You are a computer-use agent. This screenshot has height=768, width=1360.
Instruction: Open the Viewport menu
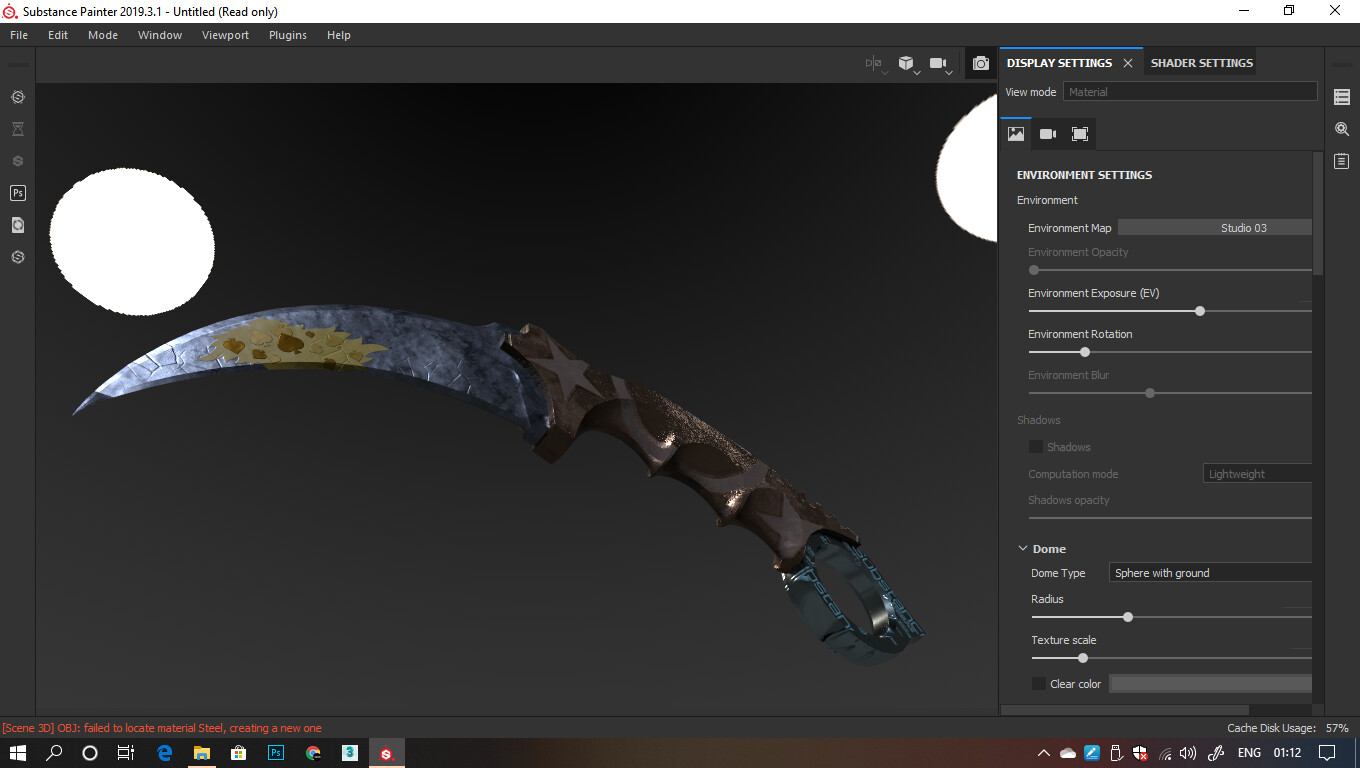coord(225,34)
